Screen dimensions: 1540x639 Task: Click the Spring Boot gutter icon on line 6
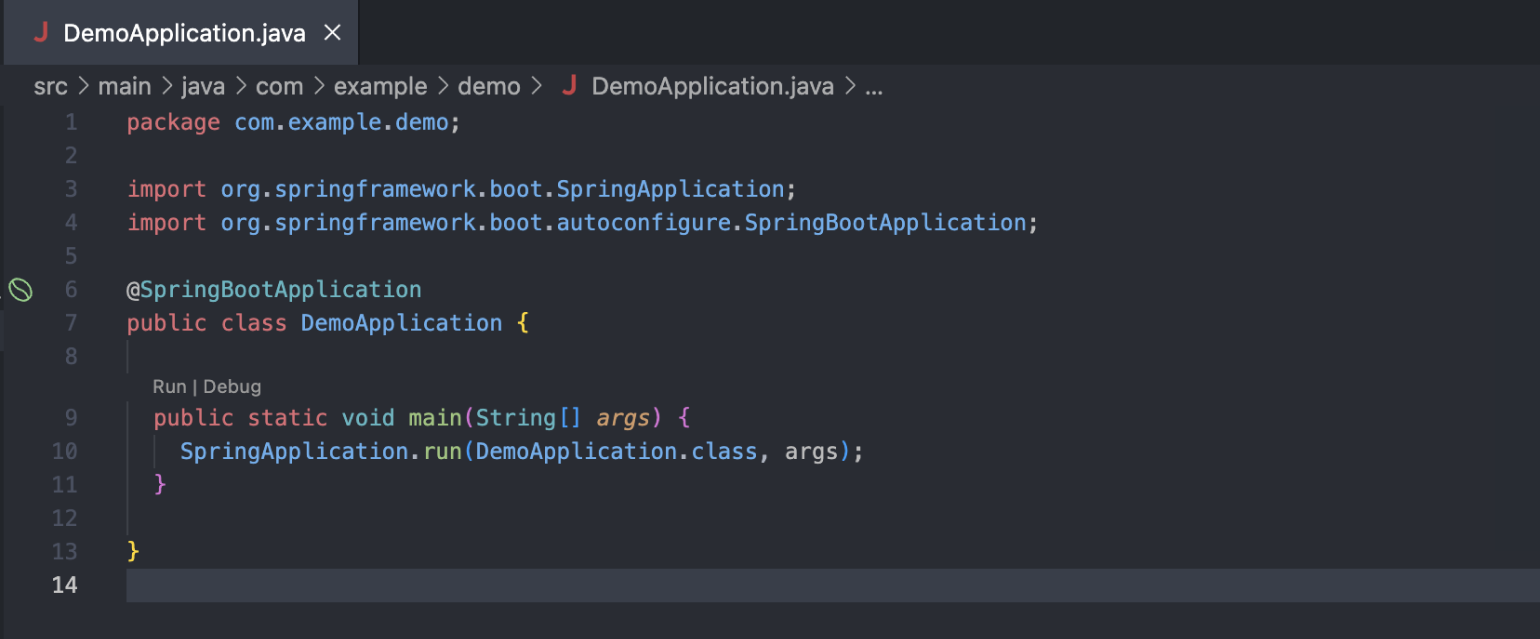(21, 290)
